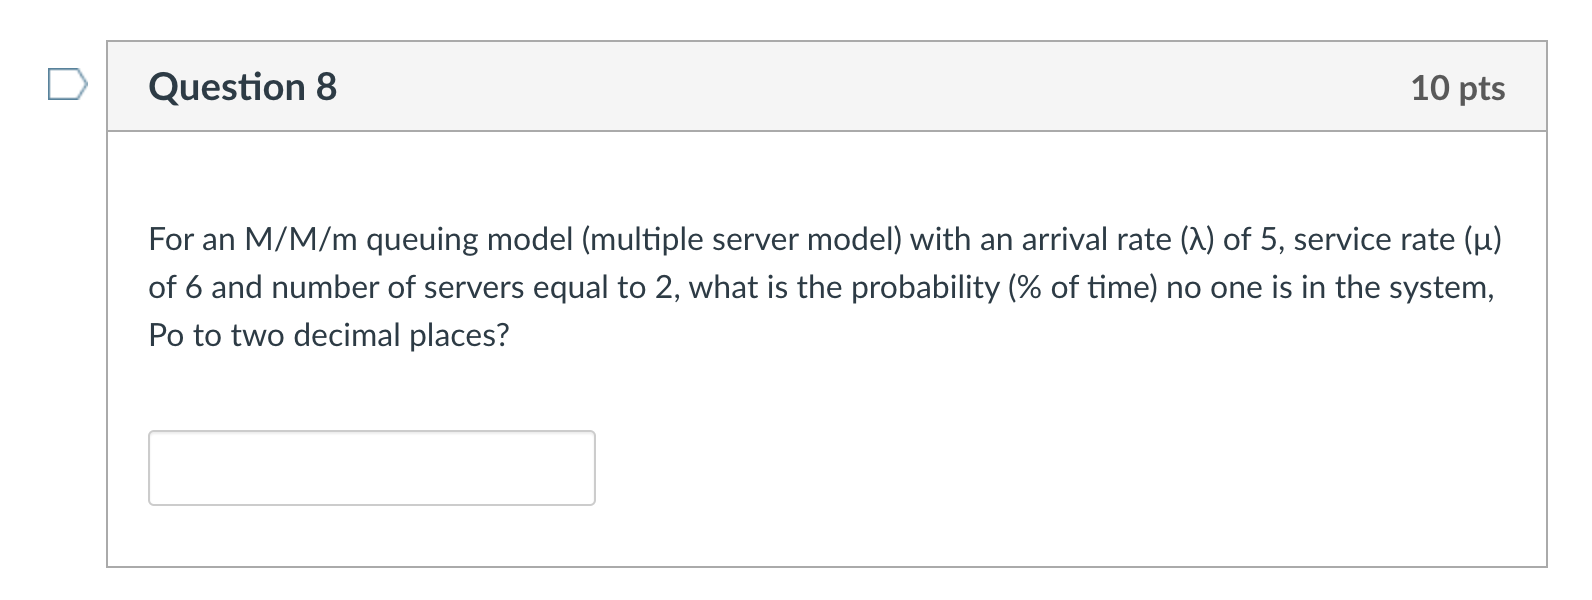
Task: Click the word probability in the question
Action: [x=924, y=288]
